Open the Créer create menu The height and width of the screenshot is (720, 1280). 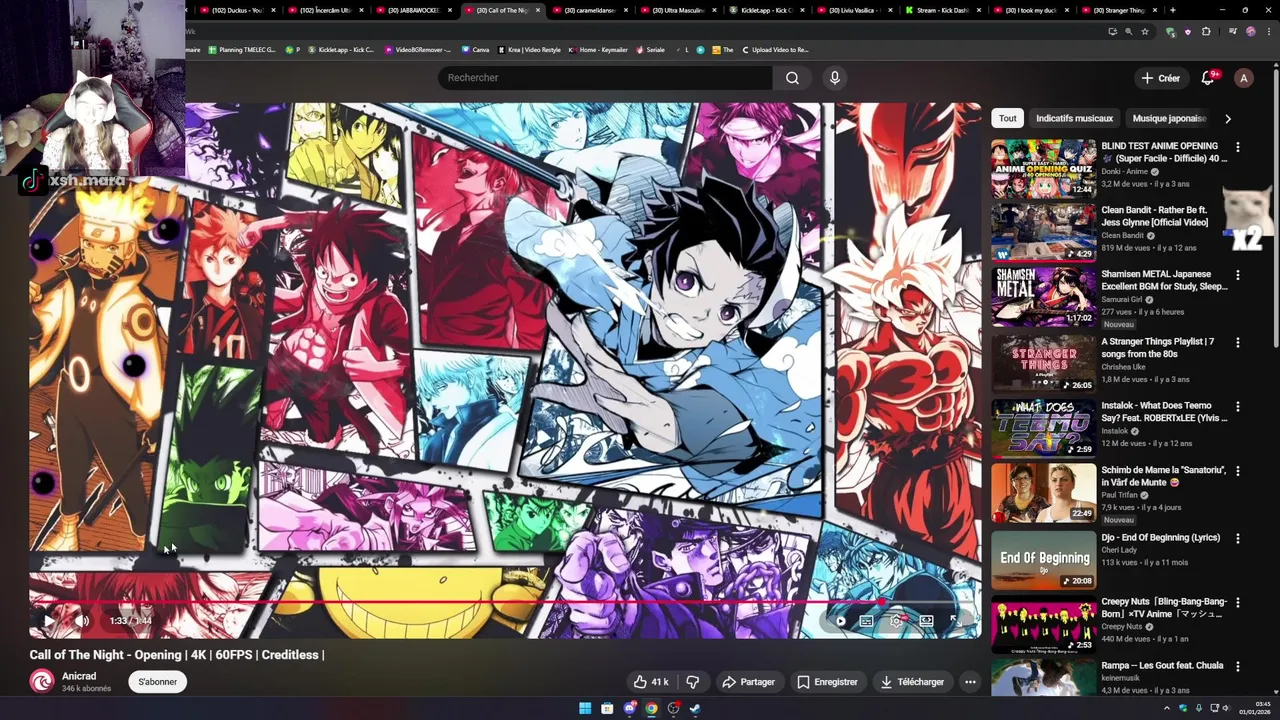[x=1161, y=78]
